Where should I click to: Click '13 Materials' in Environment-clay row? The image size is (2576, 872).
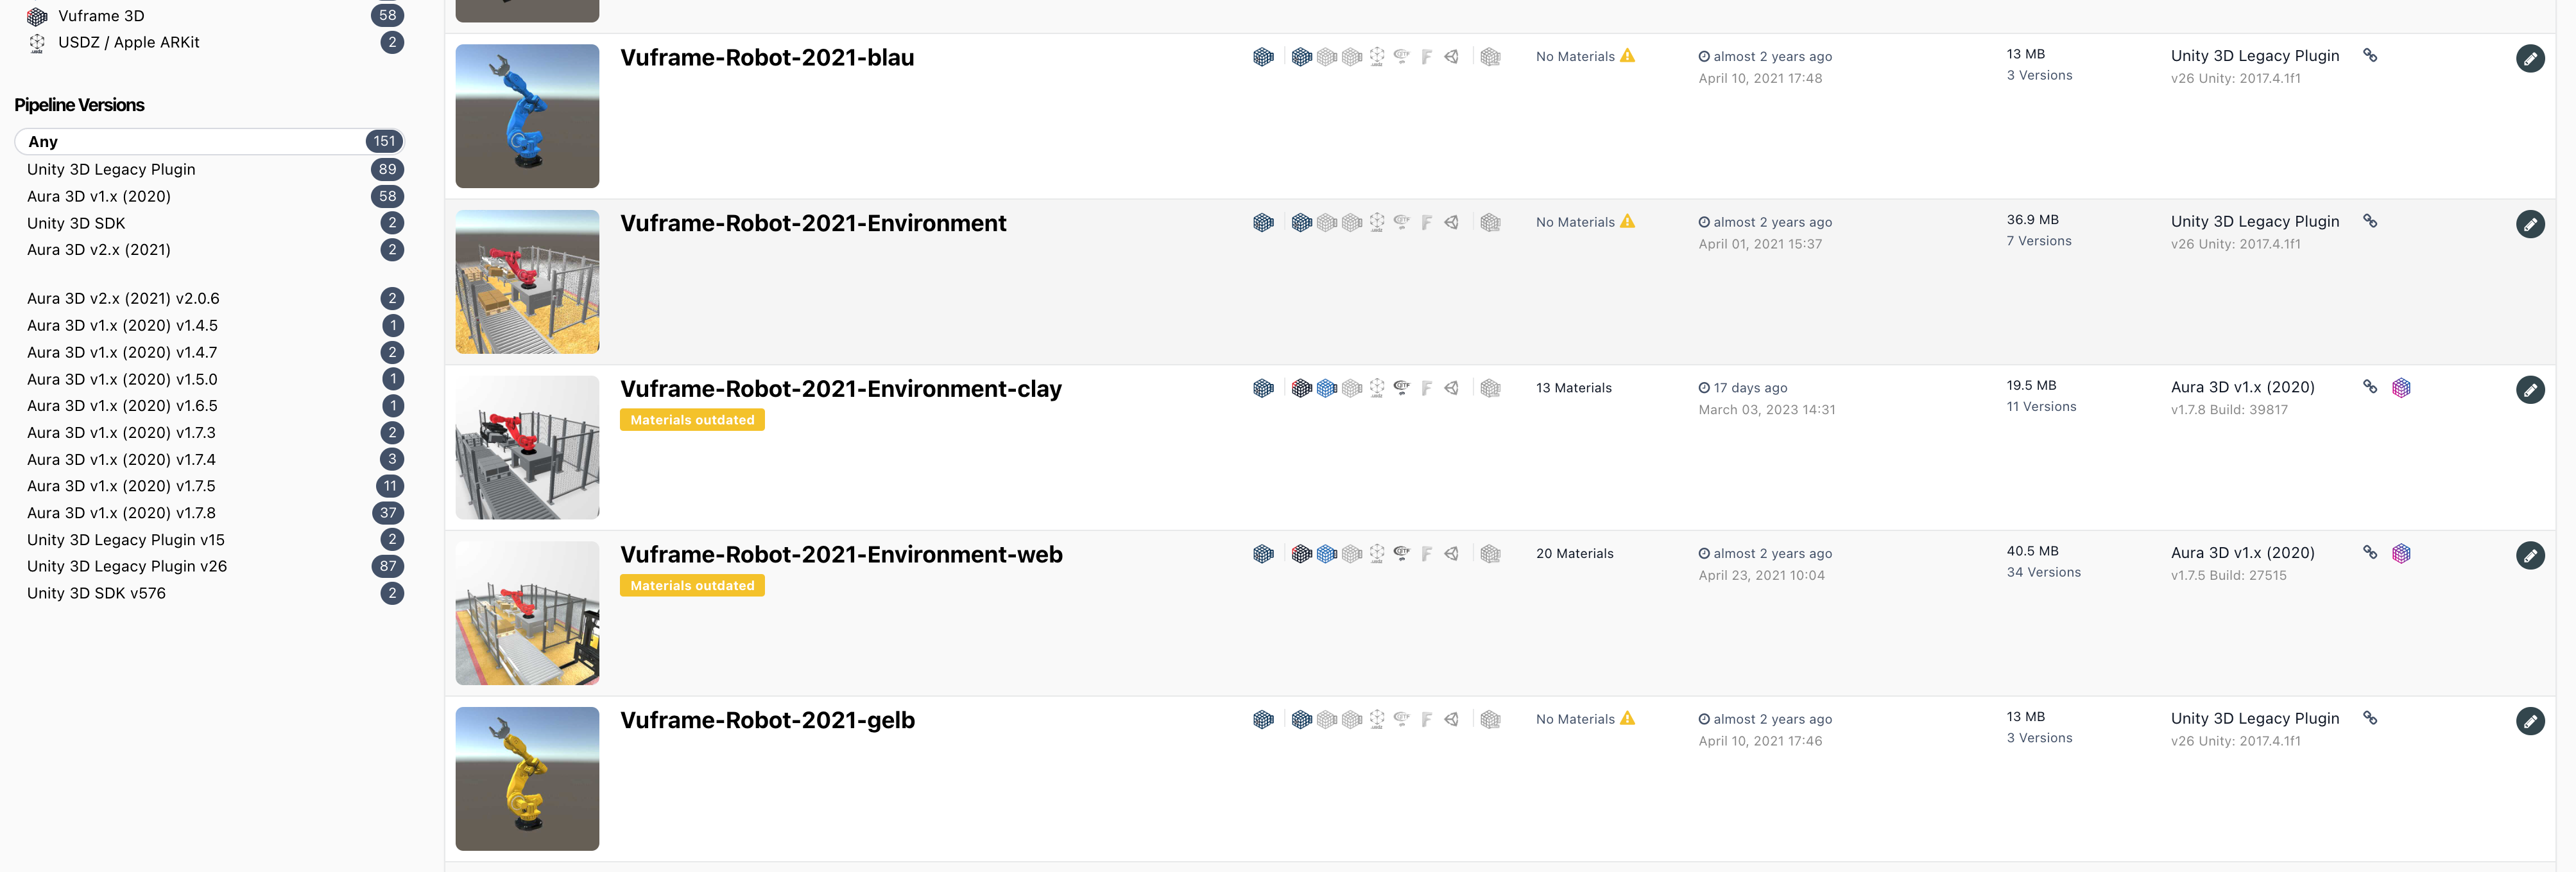[1574, 388]
